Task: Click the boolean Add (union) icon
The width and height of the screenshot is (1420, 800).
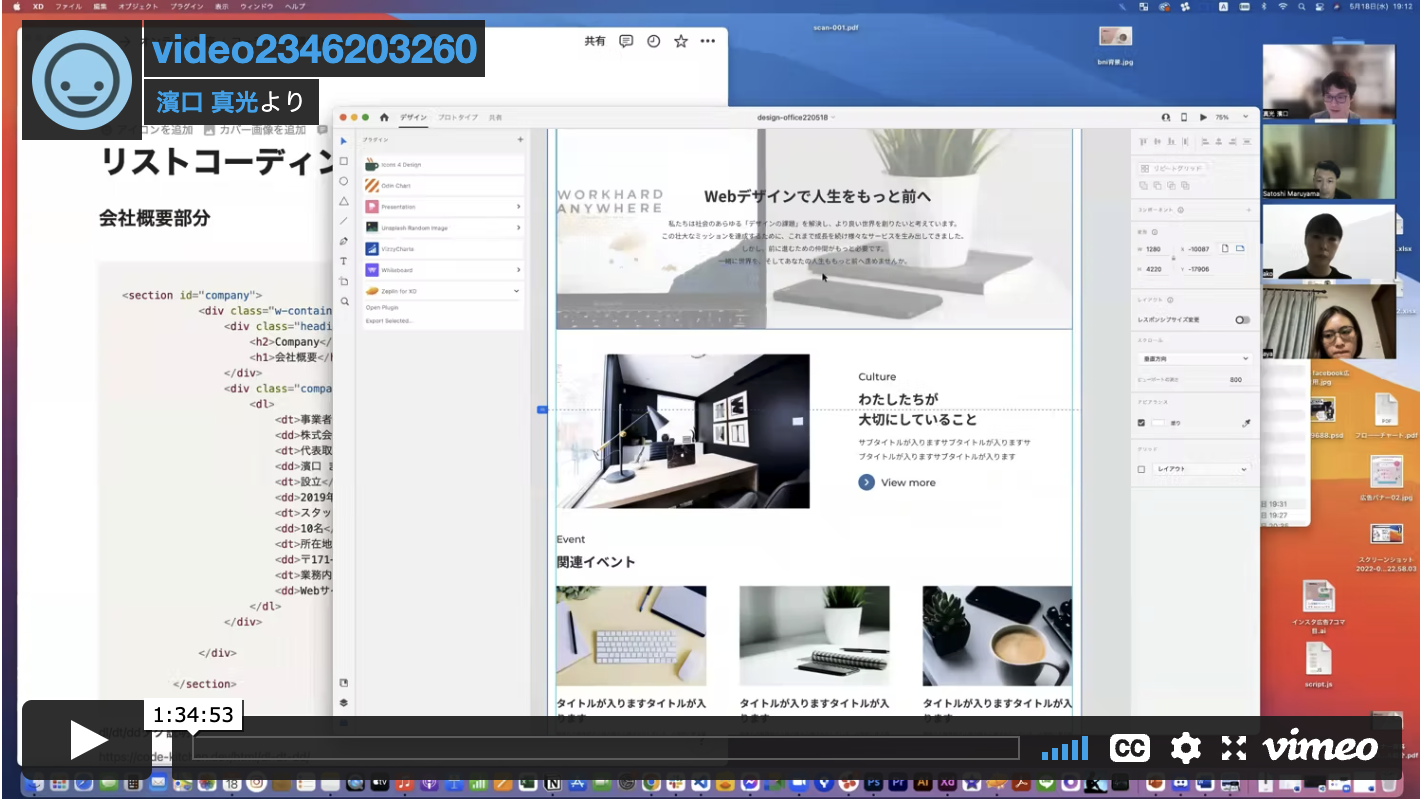Action: [x=1144, y=185]
